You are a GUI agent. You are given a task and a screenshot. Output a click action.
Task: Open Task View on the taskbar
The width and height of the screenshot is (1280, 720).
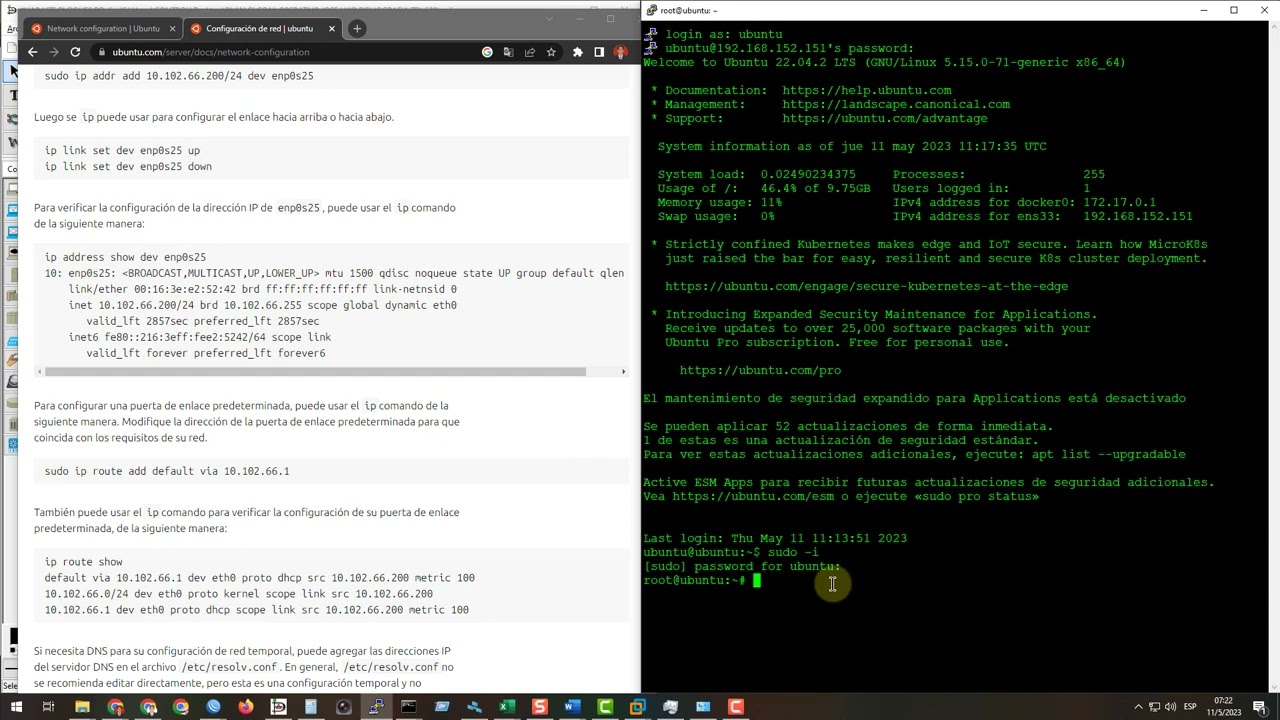(47, 707)
